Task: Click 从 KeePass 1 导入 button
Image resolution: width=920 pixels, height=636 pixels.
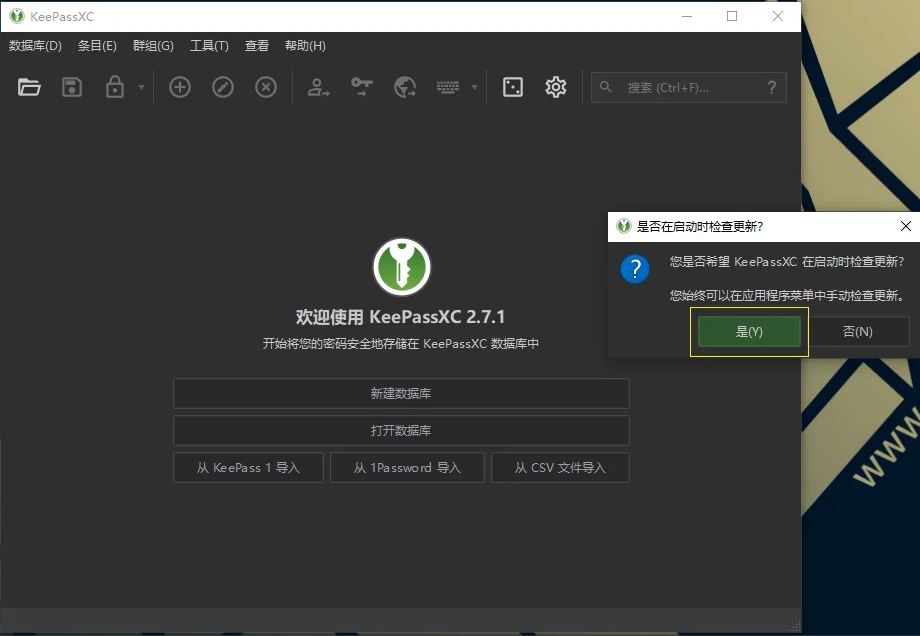Action: tap(248, 467)
